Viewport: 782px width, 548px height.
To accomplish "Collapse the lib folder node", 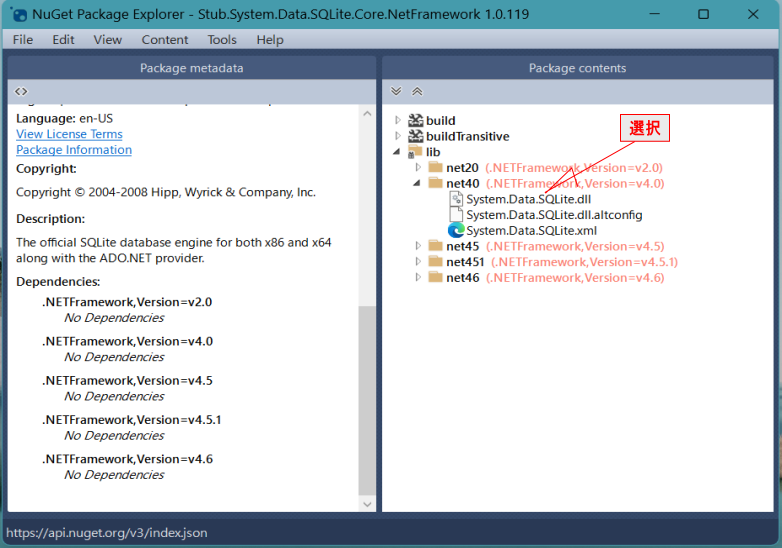I will click(x=398, y=152).
